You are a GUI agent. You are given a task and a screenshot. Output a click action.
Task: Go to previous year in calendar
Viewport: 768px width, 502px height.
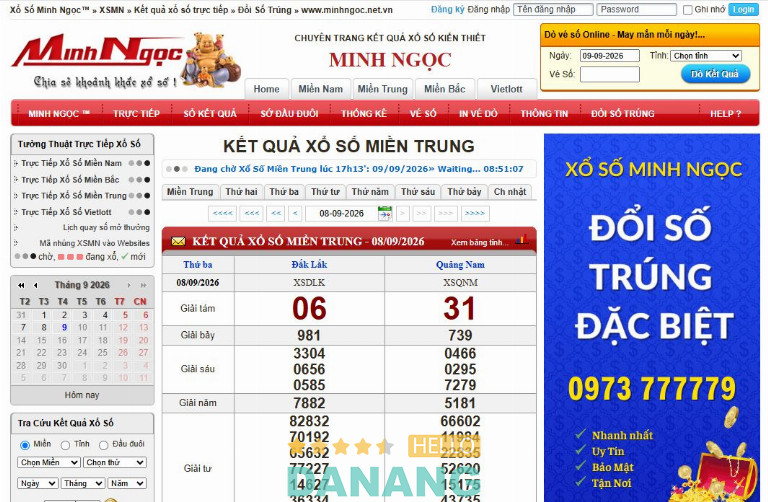pyautogui.click(x=21, y=285)
